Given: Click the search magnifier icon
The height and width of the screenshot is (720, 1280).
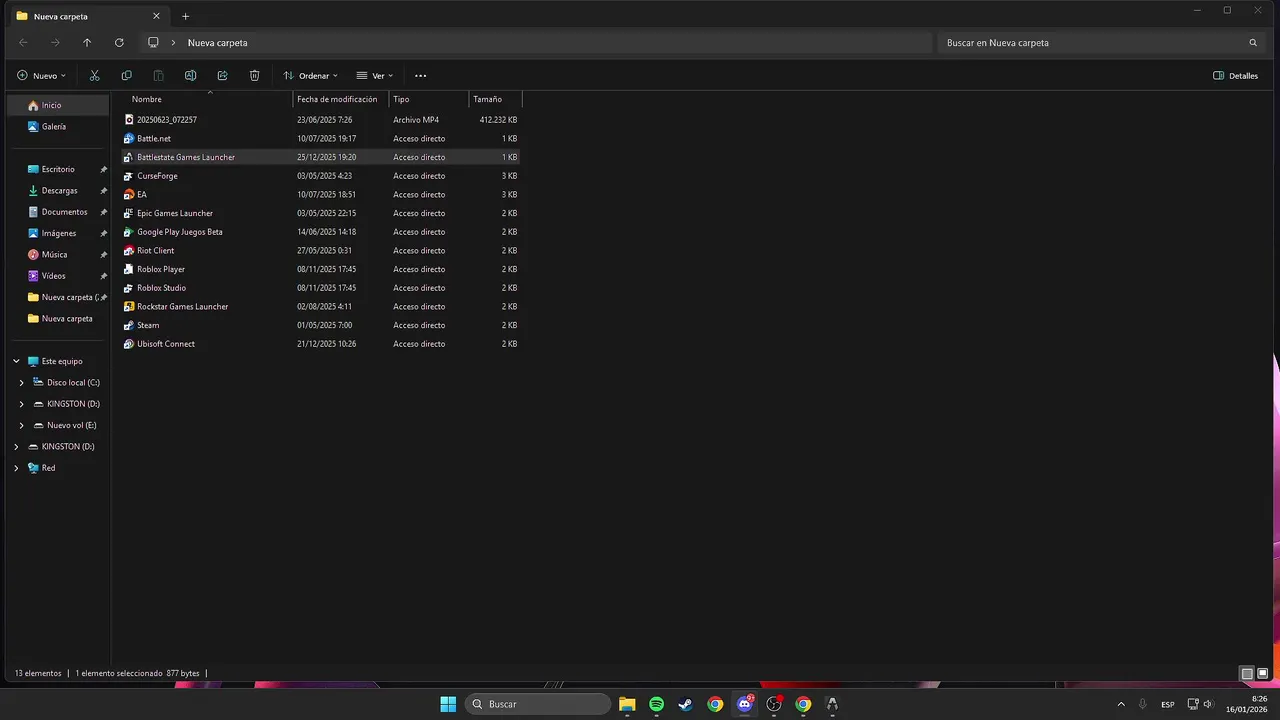Looking at the screenshot, I should 1253,43.
